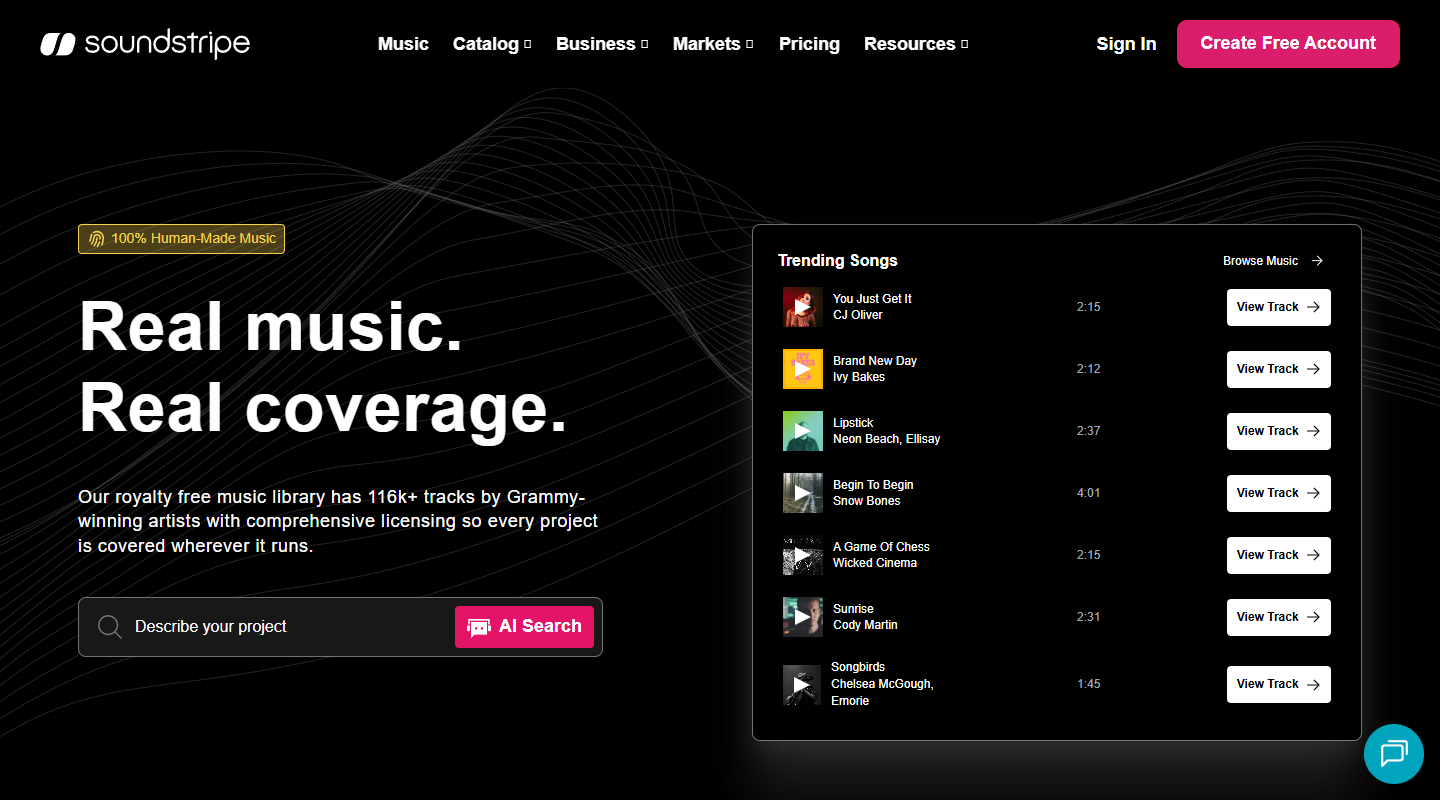Viewport: 1440px width, 800px height.
Task: Click artist name Cody Martin
Action: pyautogui.click(x=865, y=625)
